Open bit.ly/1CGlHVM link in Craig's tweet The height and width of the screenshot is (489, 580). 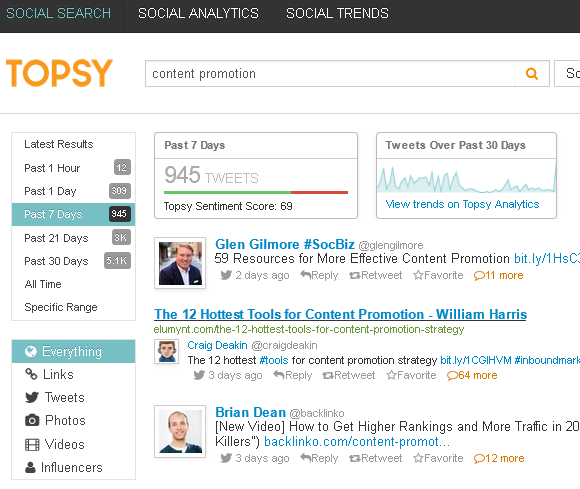(x=476, y=360)
